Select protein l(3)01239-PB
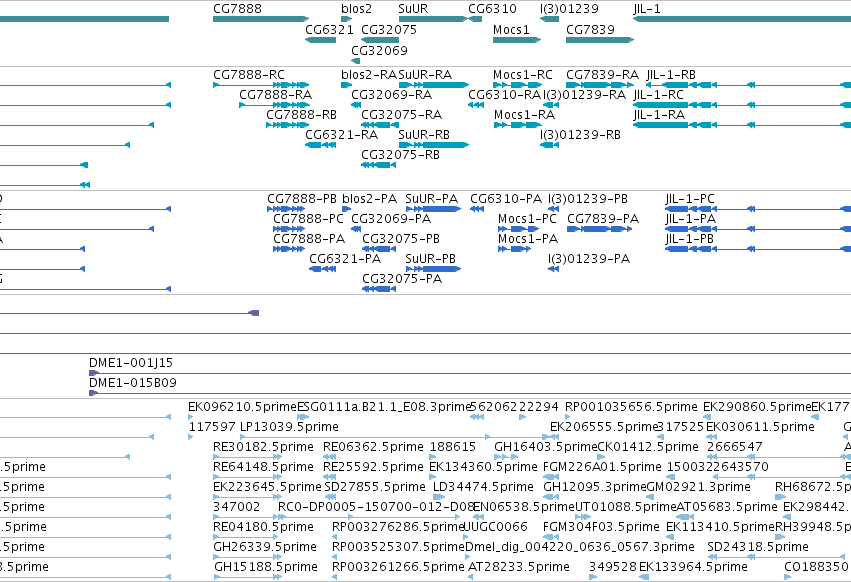This screenshot has width=851, height=582. (x=553, y=209)
